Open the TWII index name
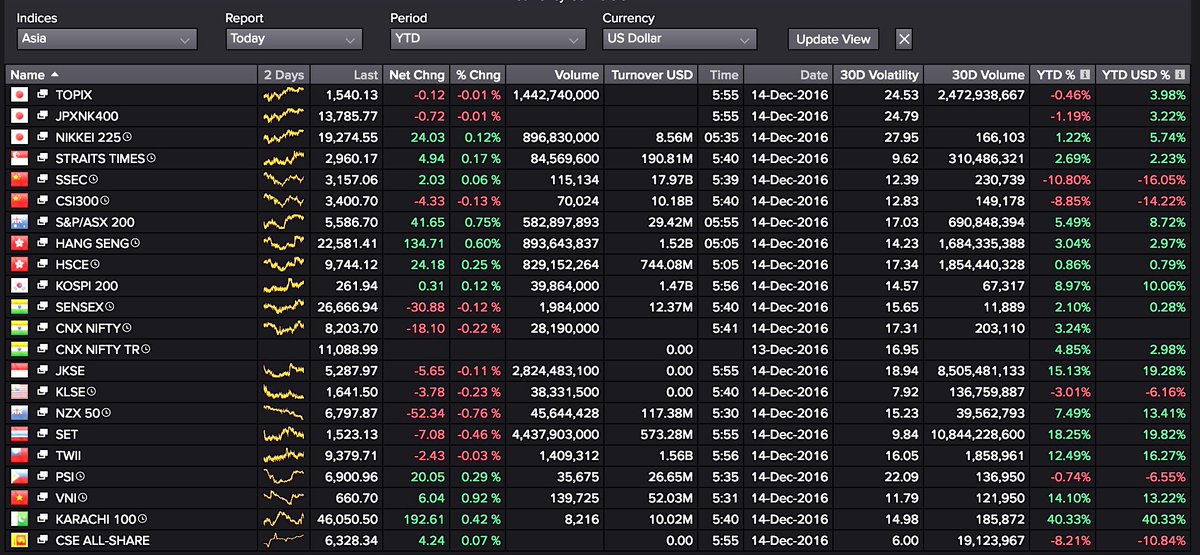The image size is (1200, 555). pyautogui.click(x=67, y=455)
